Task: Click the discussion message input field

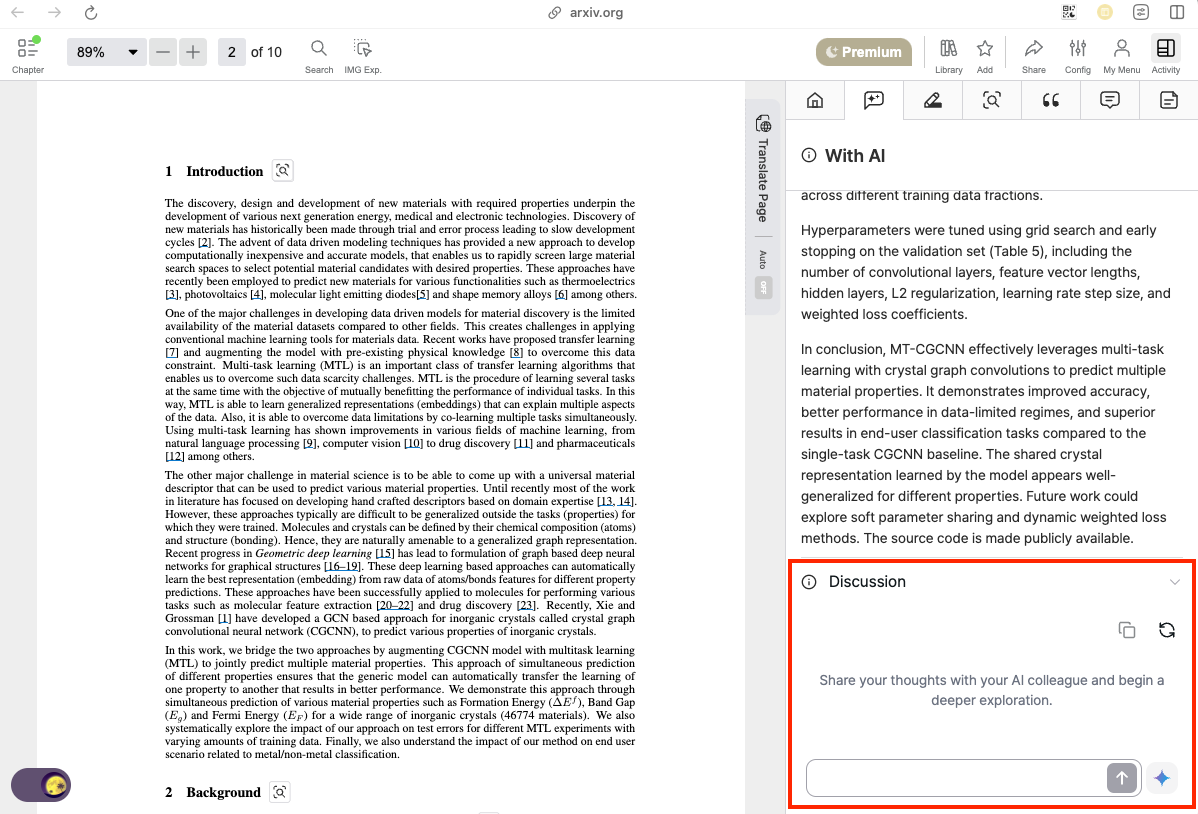Action: (x=956, y=778)
